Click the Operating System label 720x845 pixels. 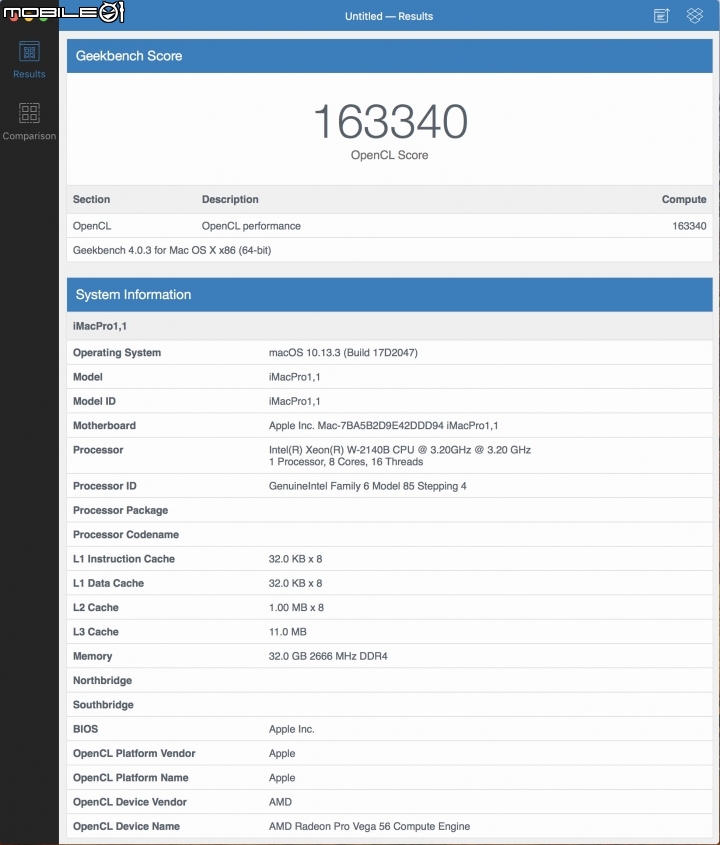[117, 352]
